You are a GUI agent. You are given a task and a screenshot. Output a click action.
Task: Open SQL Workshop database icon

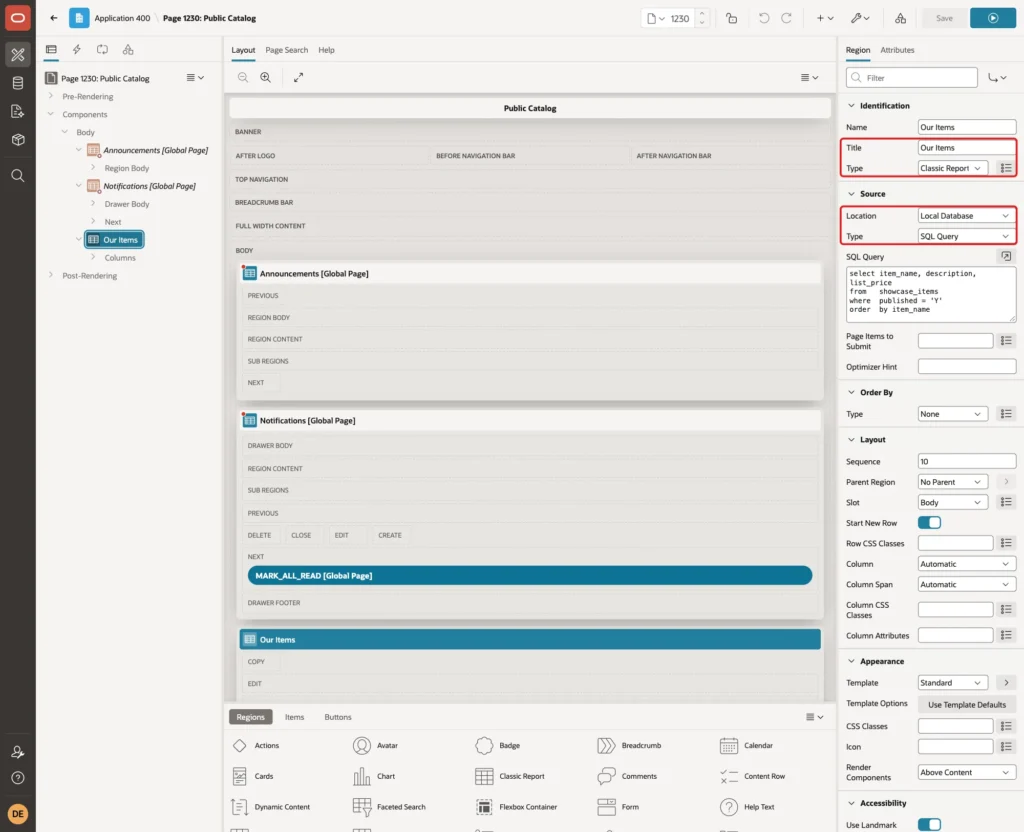18,83
